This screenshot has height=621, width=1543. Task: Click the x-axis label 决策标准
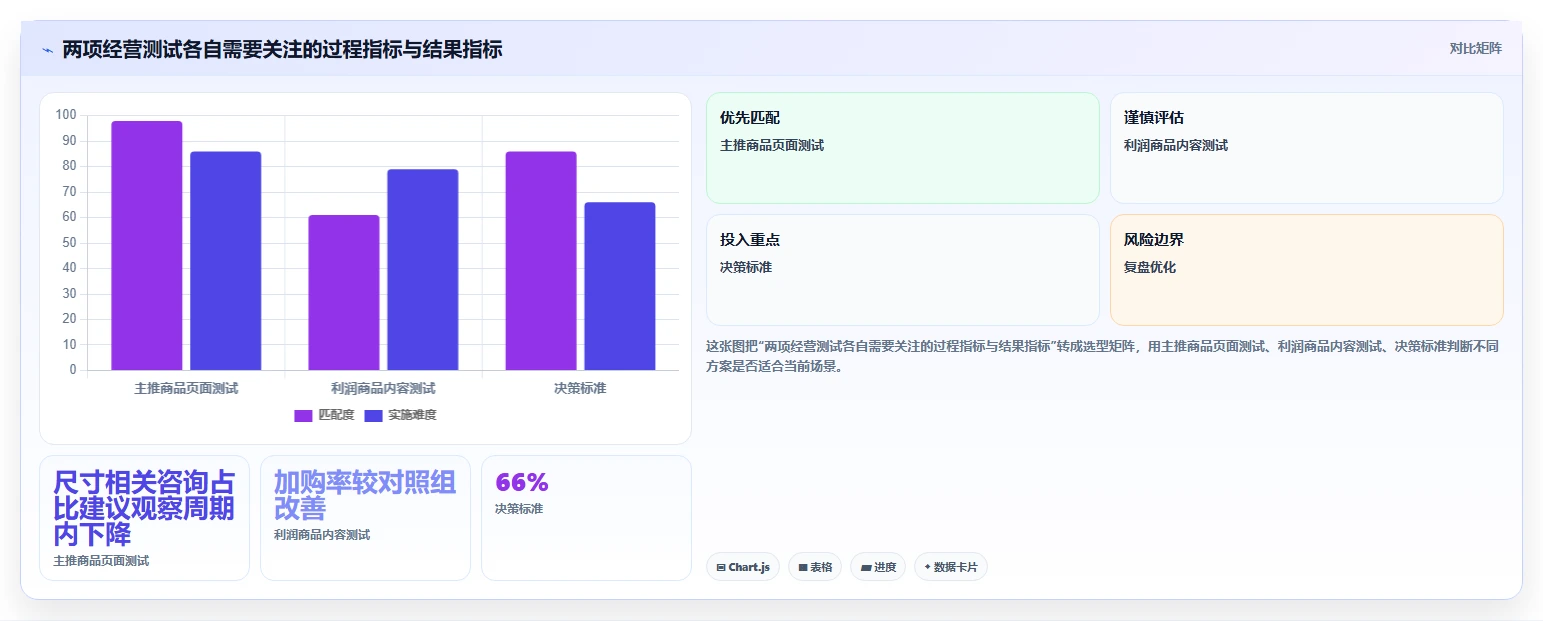(x=580, y=388)
